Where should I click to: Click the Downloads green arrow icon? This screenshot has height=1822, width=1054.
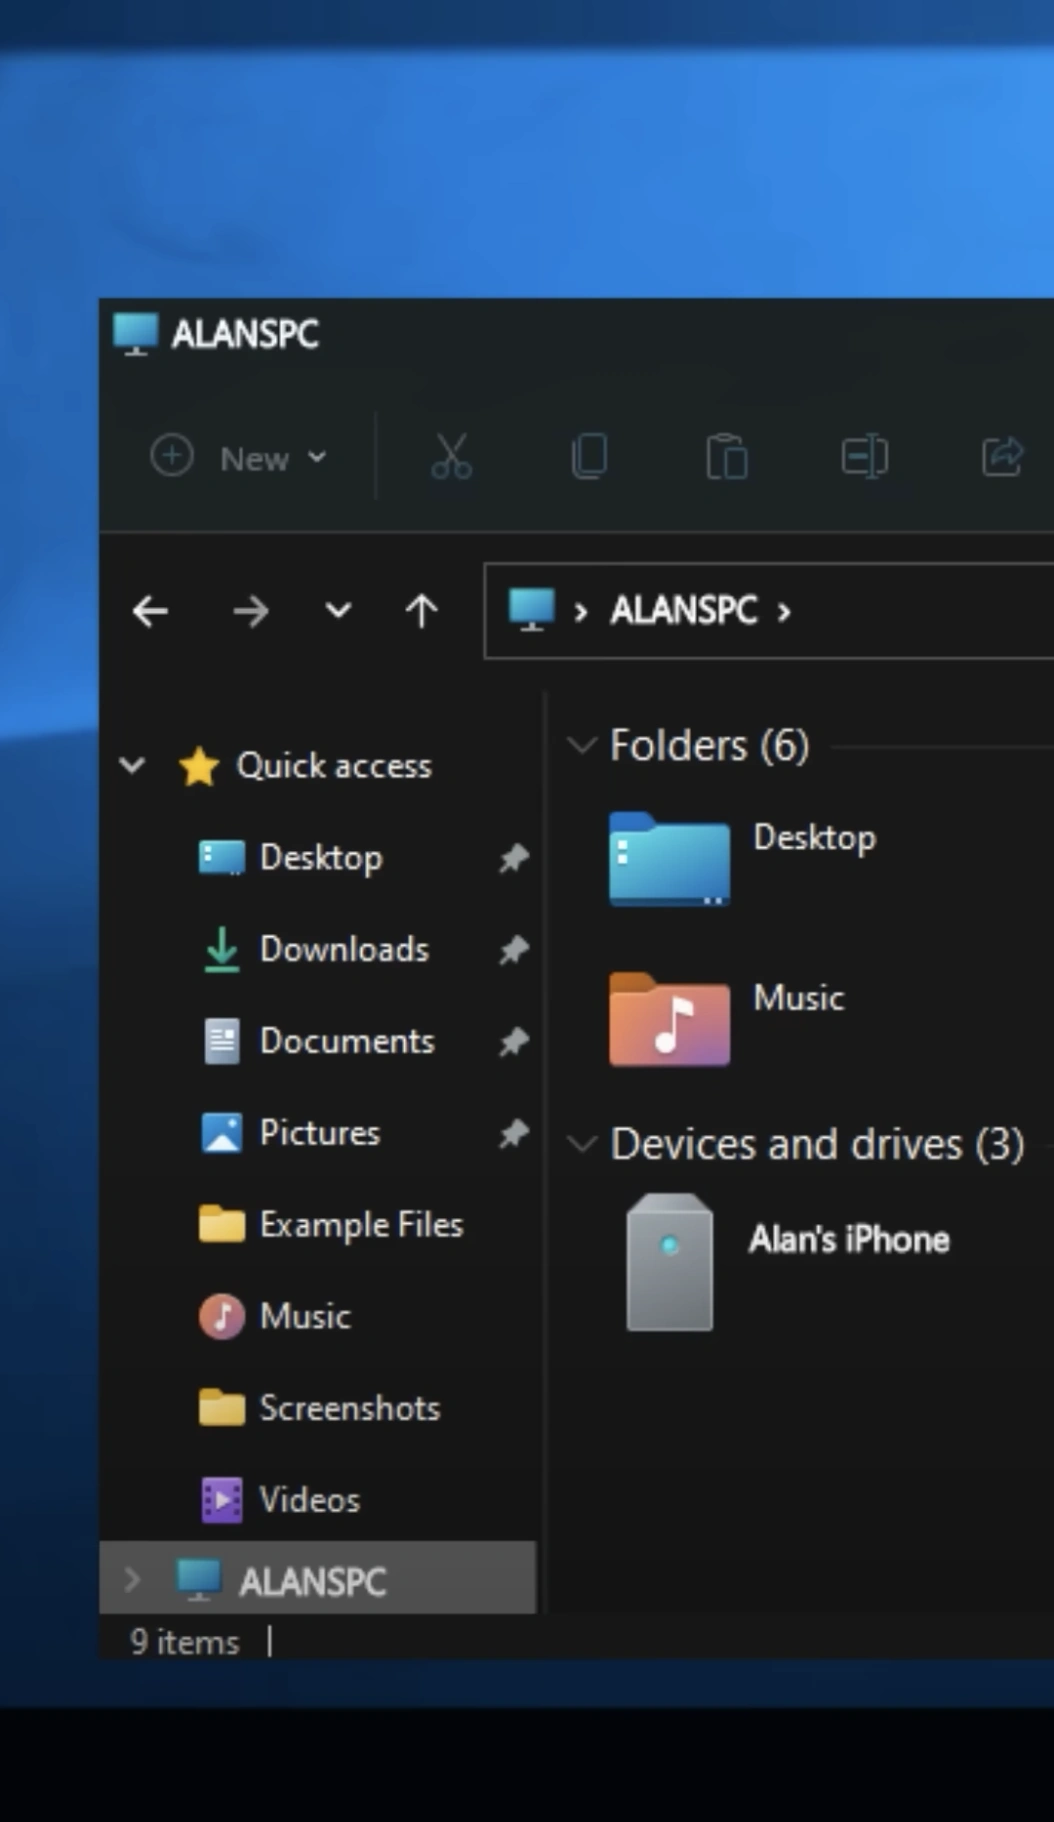coord(221,949)
